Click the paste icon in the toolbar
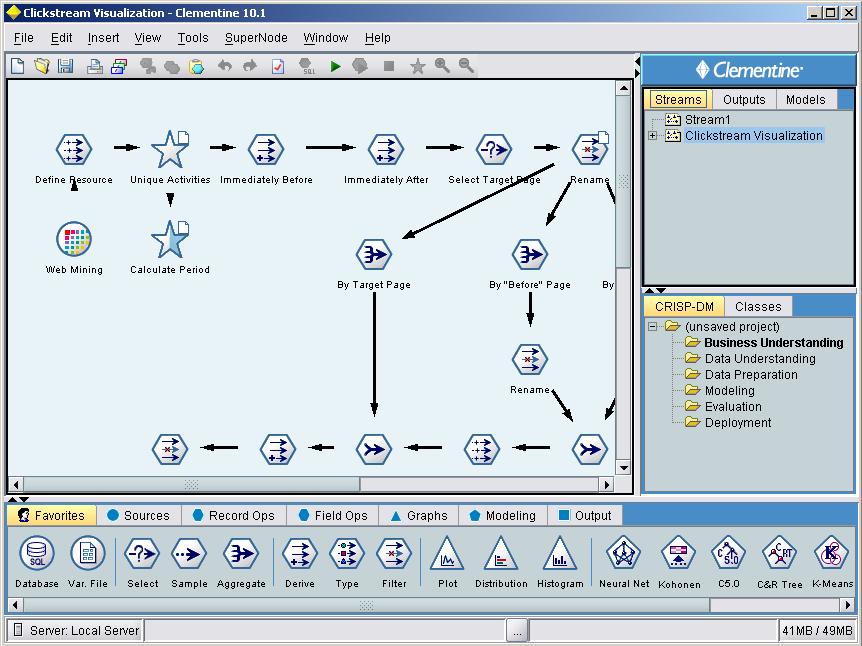This screenshot has width=862, height=646. tap(196, 67)
